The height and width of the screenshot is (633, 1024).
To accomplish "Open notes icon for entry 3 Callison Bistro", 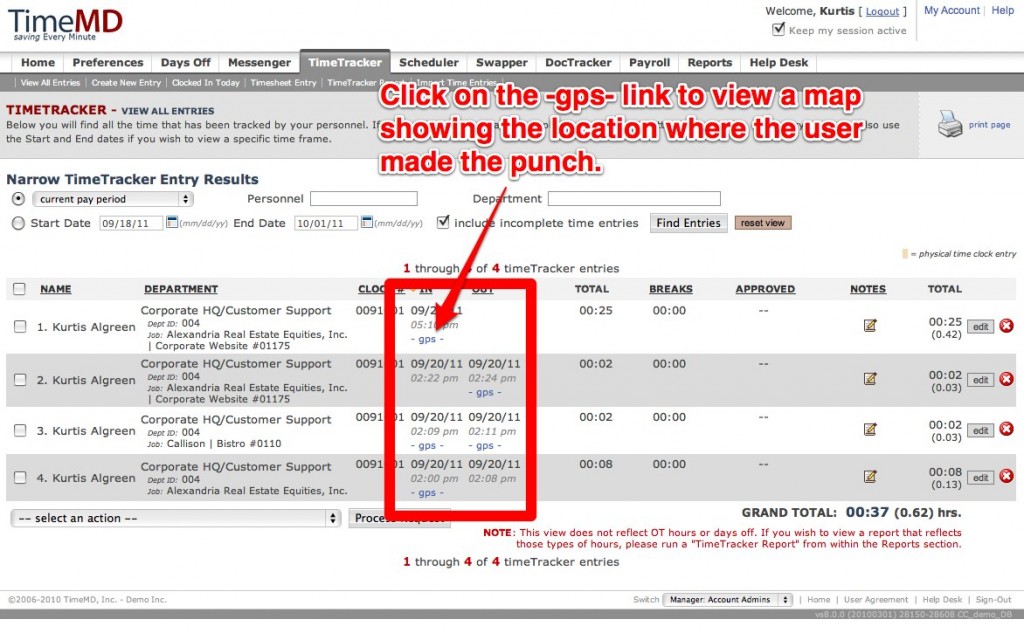I will click(x=870, y=429).
